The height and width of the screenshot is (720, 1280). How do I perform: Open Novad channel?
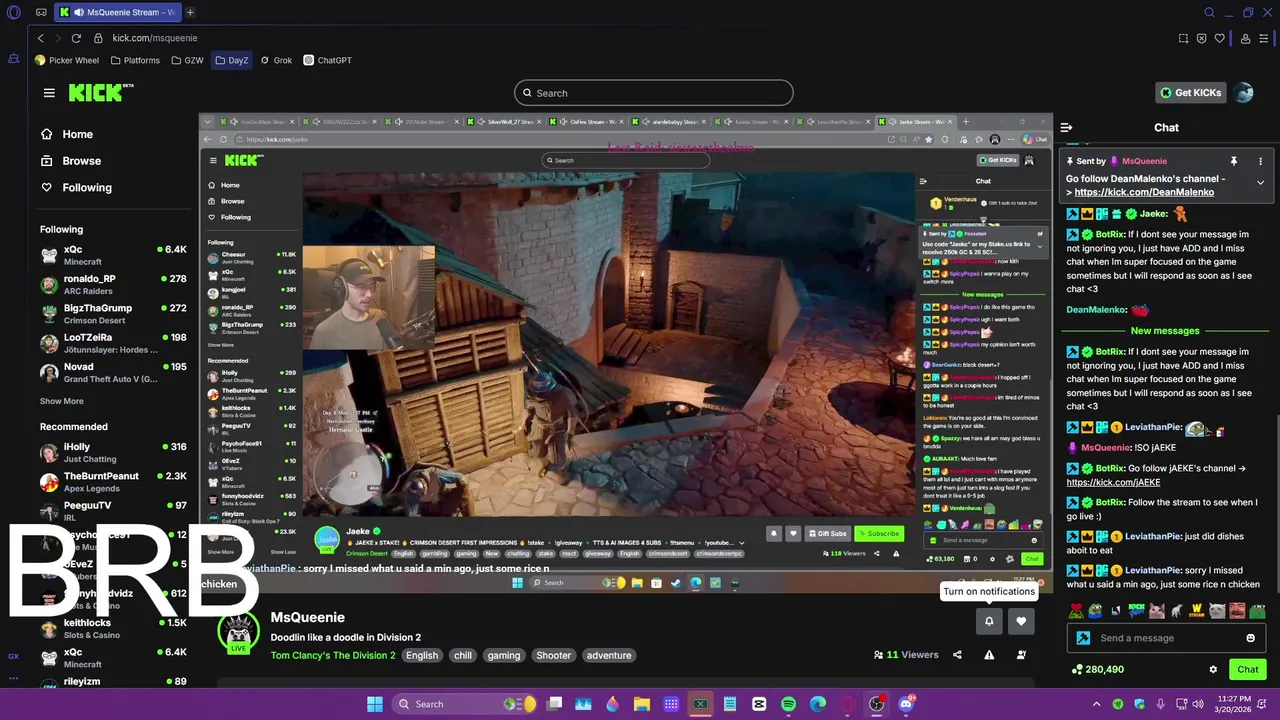[113, 373]
